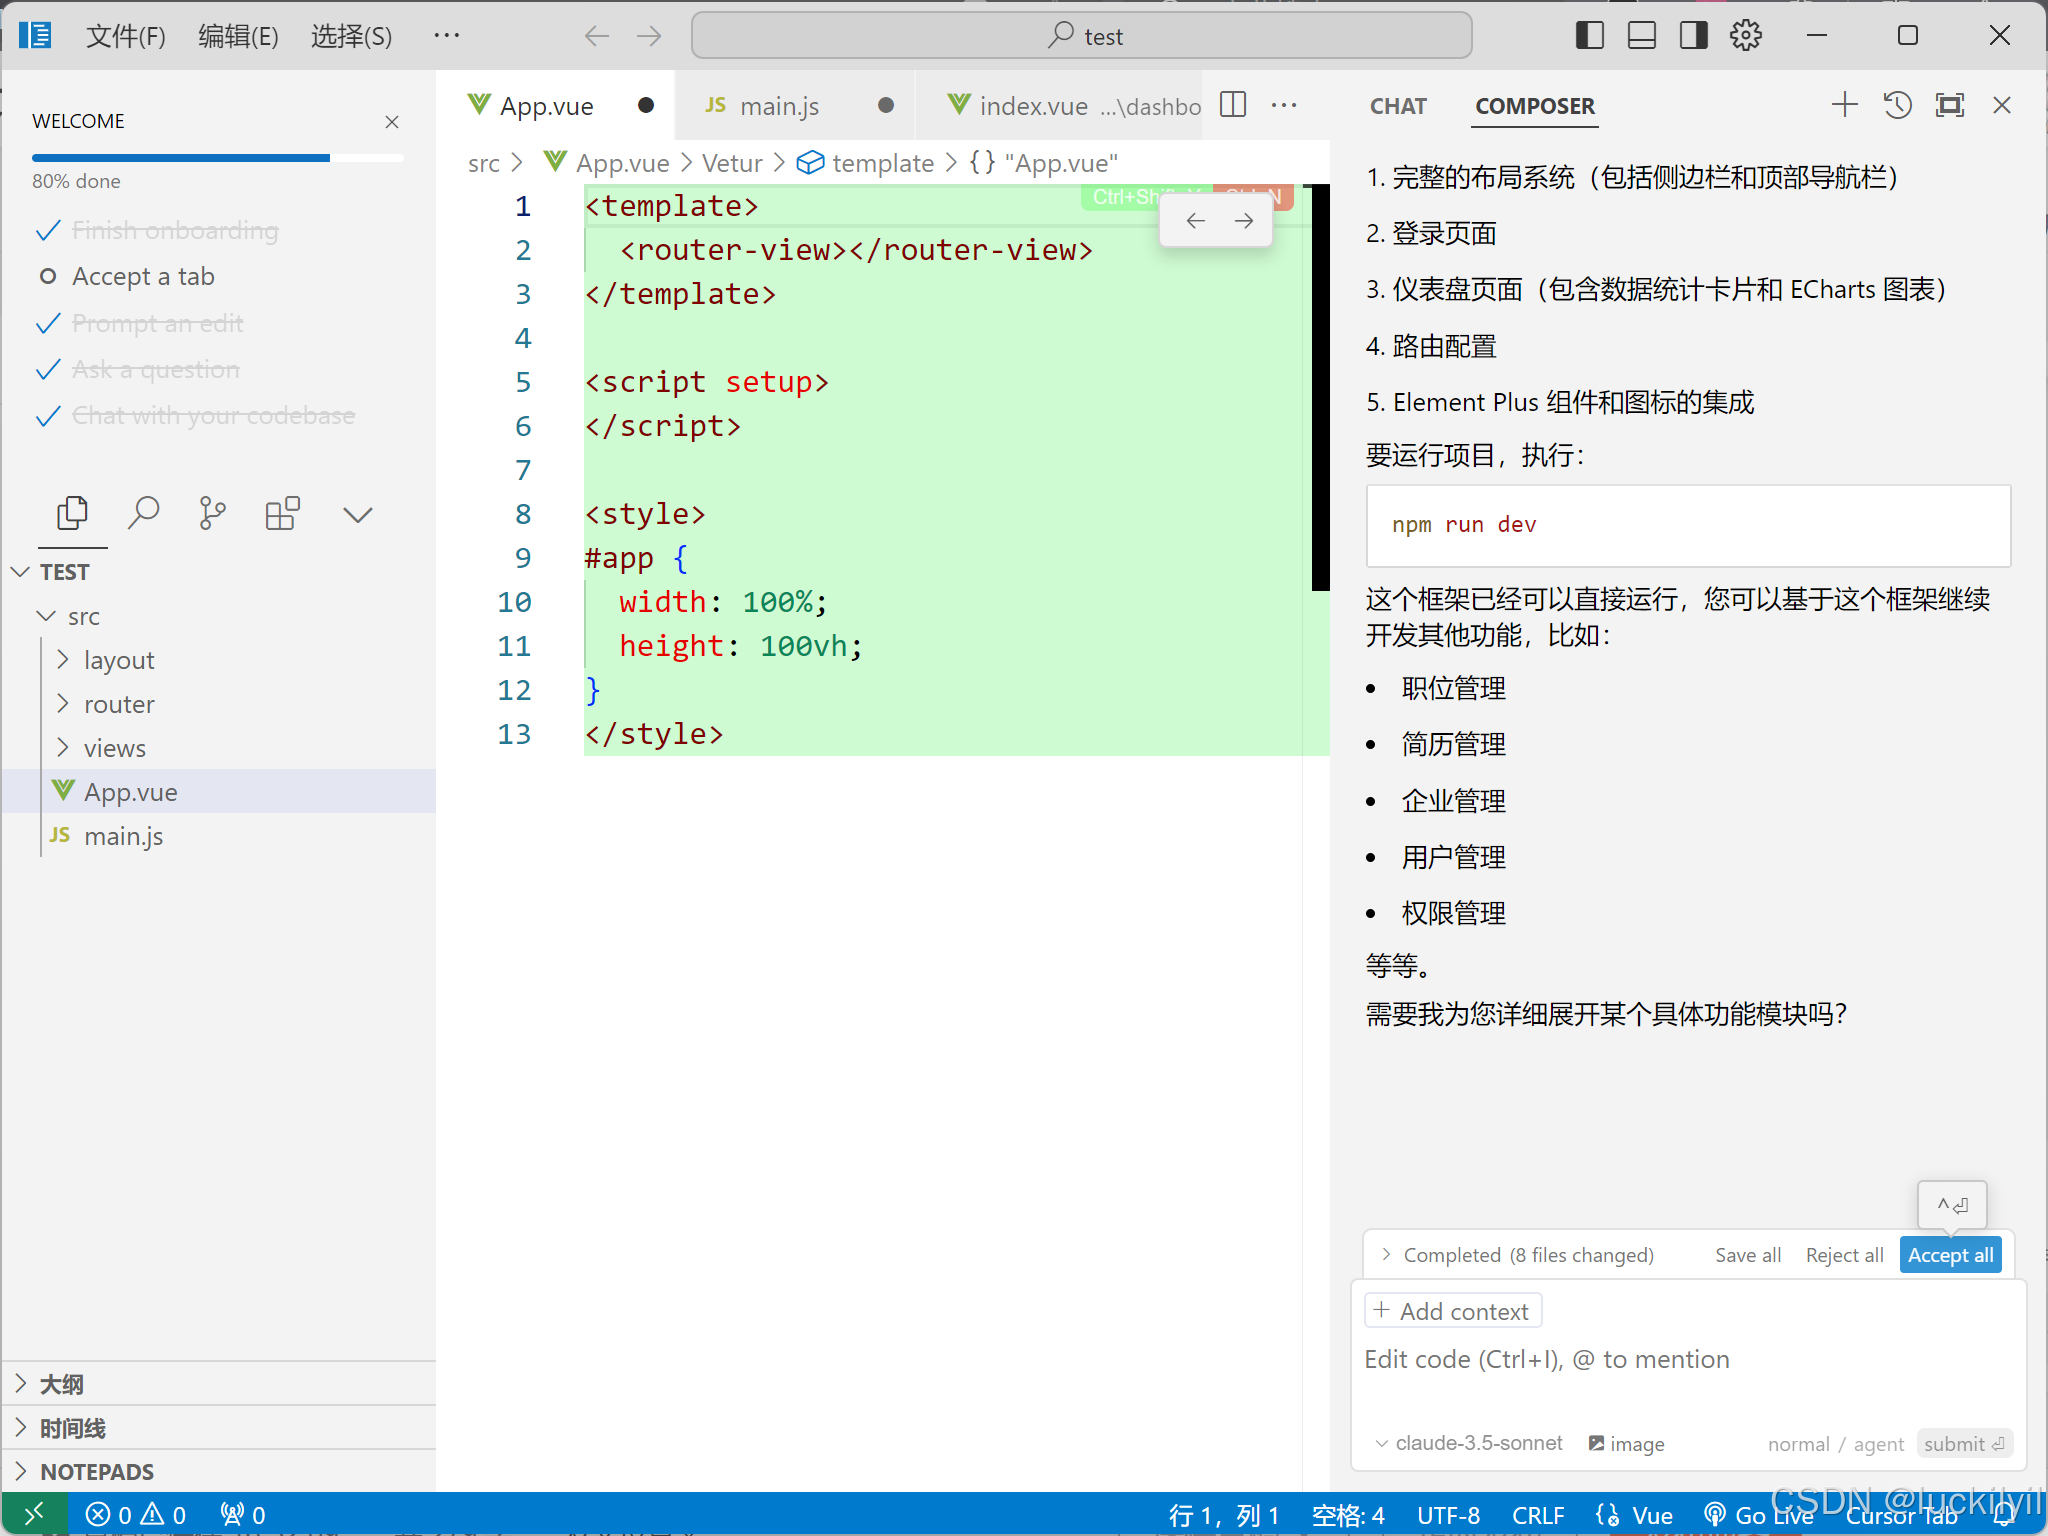Screen dimensions: 2048x1536
Task: Toggle the AI side pane layout button
Action: click(x=1693, y=36)
